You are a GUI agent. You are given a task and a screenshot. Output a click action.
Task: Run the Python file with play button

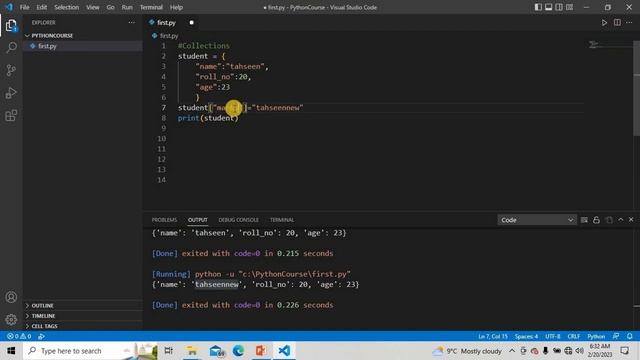tap(604, 23)
